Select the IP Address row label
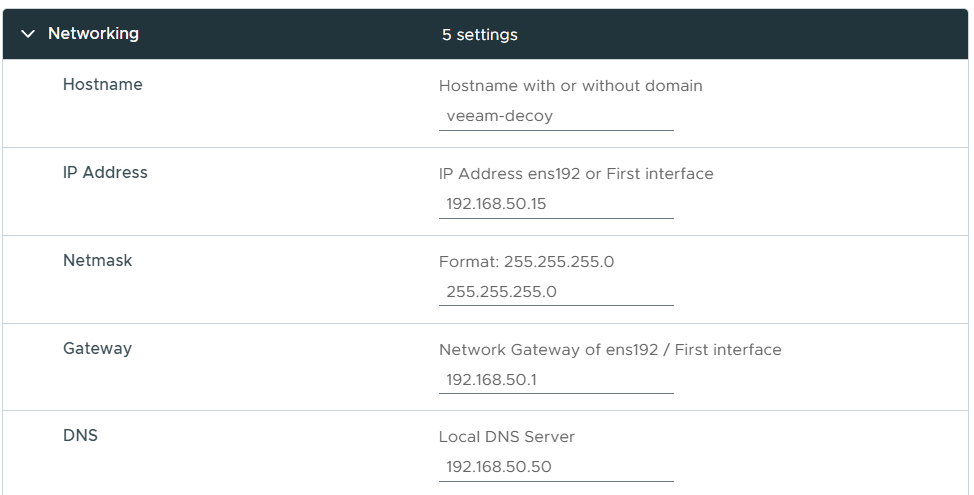The image size is (974, 495). coord(105,173)
